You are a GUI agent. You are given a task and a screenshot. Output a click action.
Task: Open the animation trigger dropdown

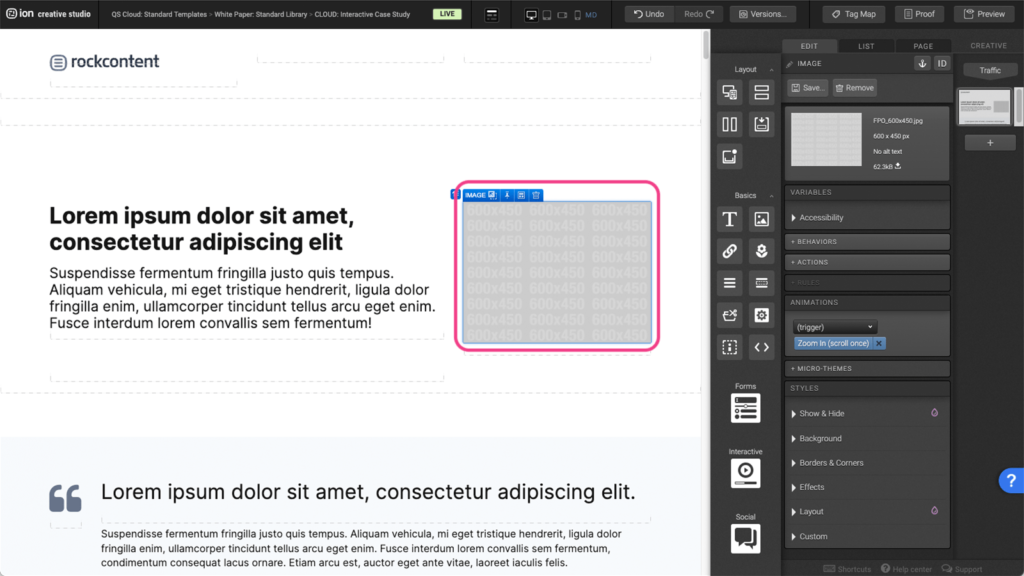point(834,327)
